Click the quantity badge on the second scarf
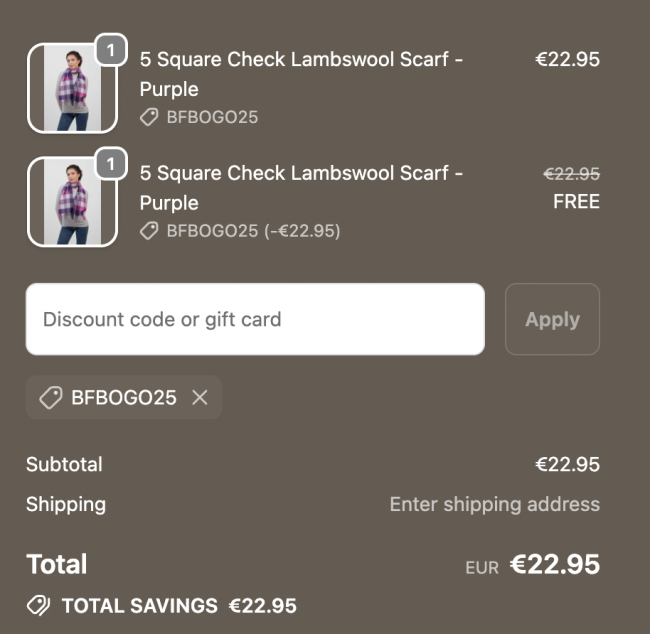The height and width of the screenshot is (634, 650). tap(110, 163)
